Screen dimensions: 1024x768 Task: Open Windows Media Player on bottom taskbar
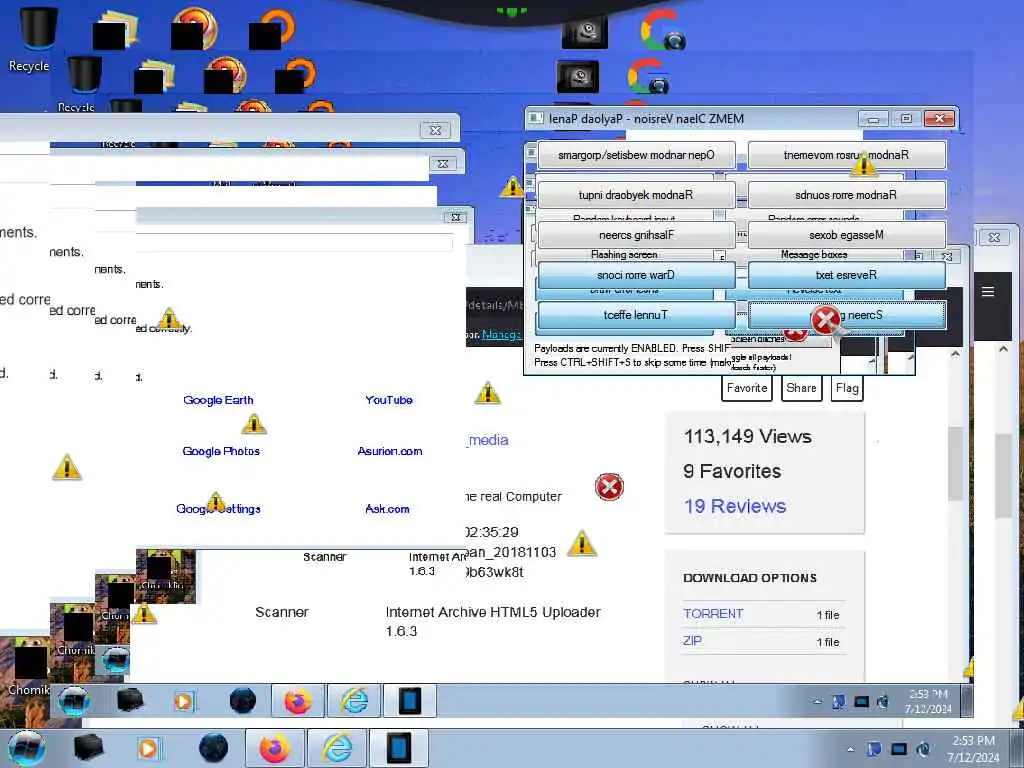click(148, 748)
